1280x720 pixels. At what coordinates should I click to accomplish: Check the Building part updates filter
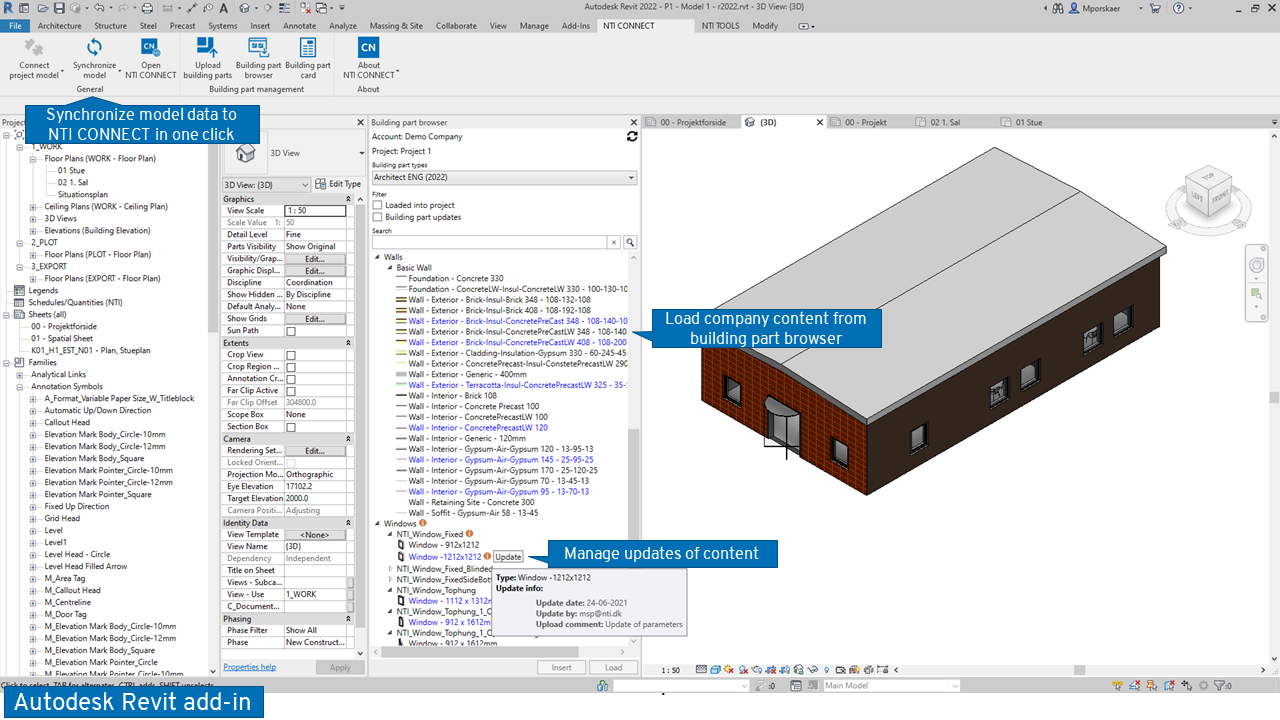[377, 217]
